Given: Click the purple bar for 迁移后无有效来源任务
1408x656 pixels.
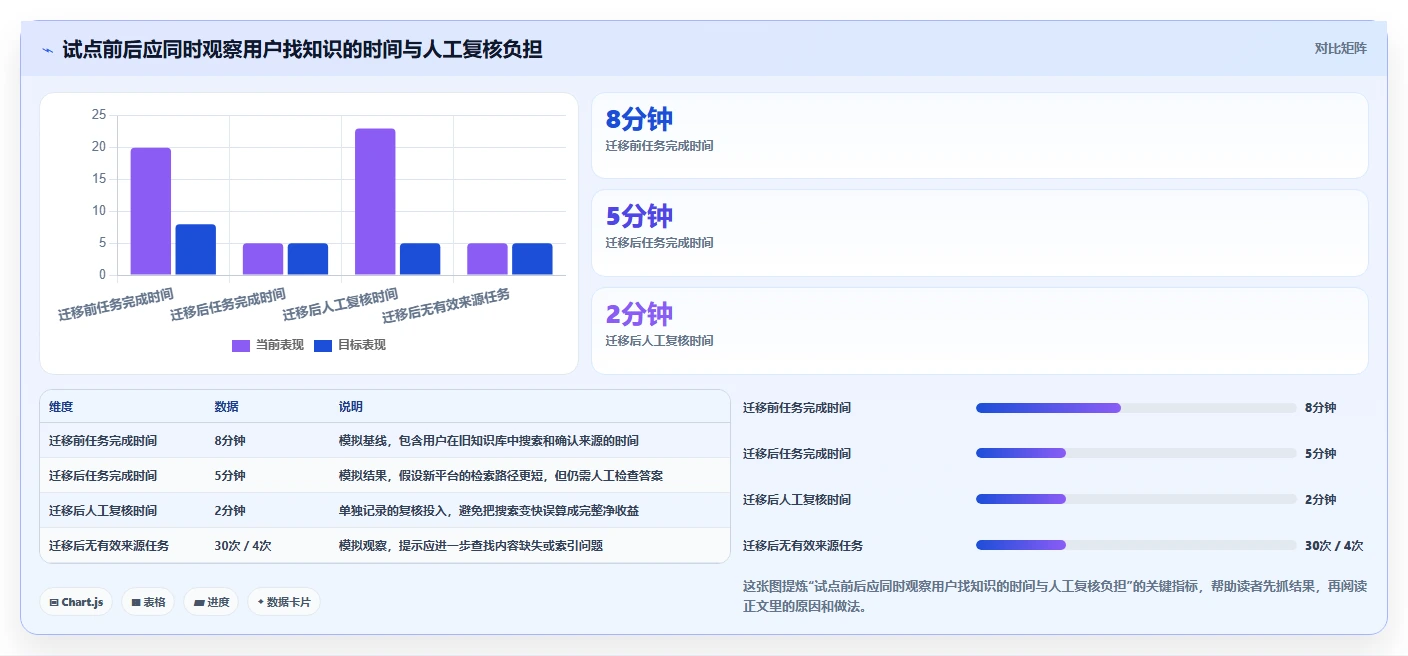Looking at the screenshot, I should pyautogui.click(x=487, y=259).
